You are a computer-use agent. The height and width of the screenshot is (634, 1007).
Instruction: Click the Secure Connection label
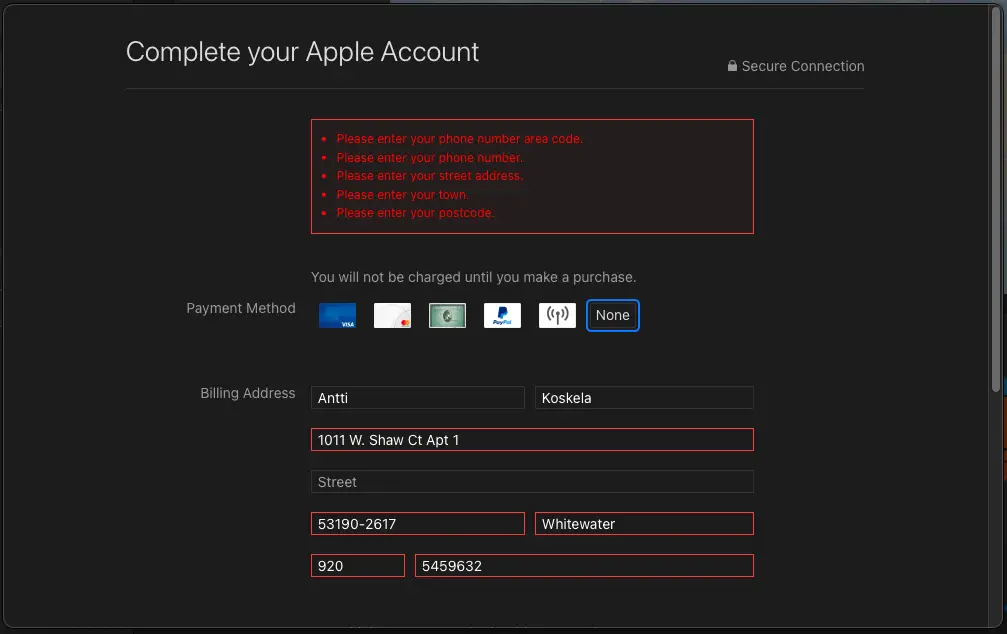802,66
